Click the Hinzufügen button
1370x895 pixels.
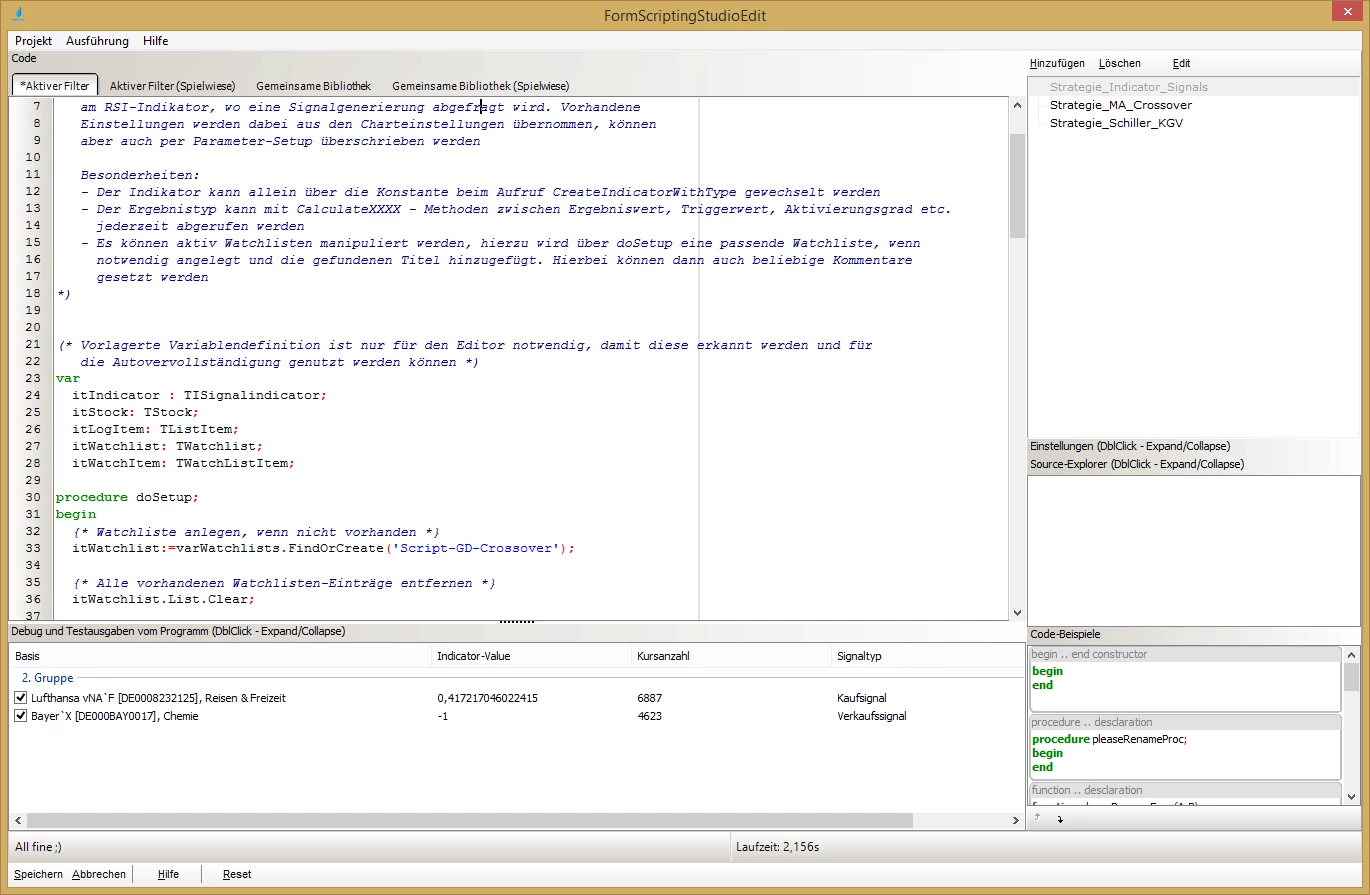pos(1057,63)
